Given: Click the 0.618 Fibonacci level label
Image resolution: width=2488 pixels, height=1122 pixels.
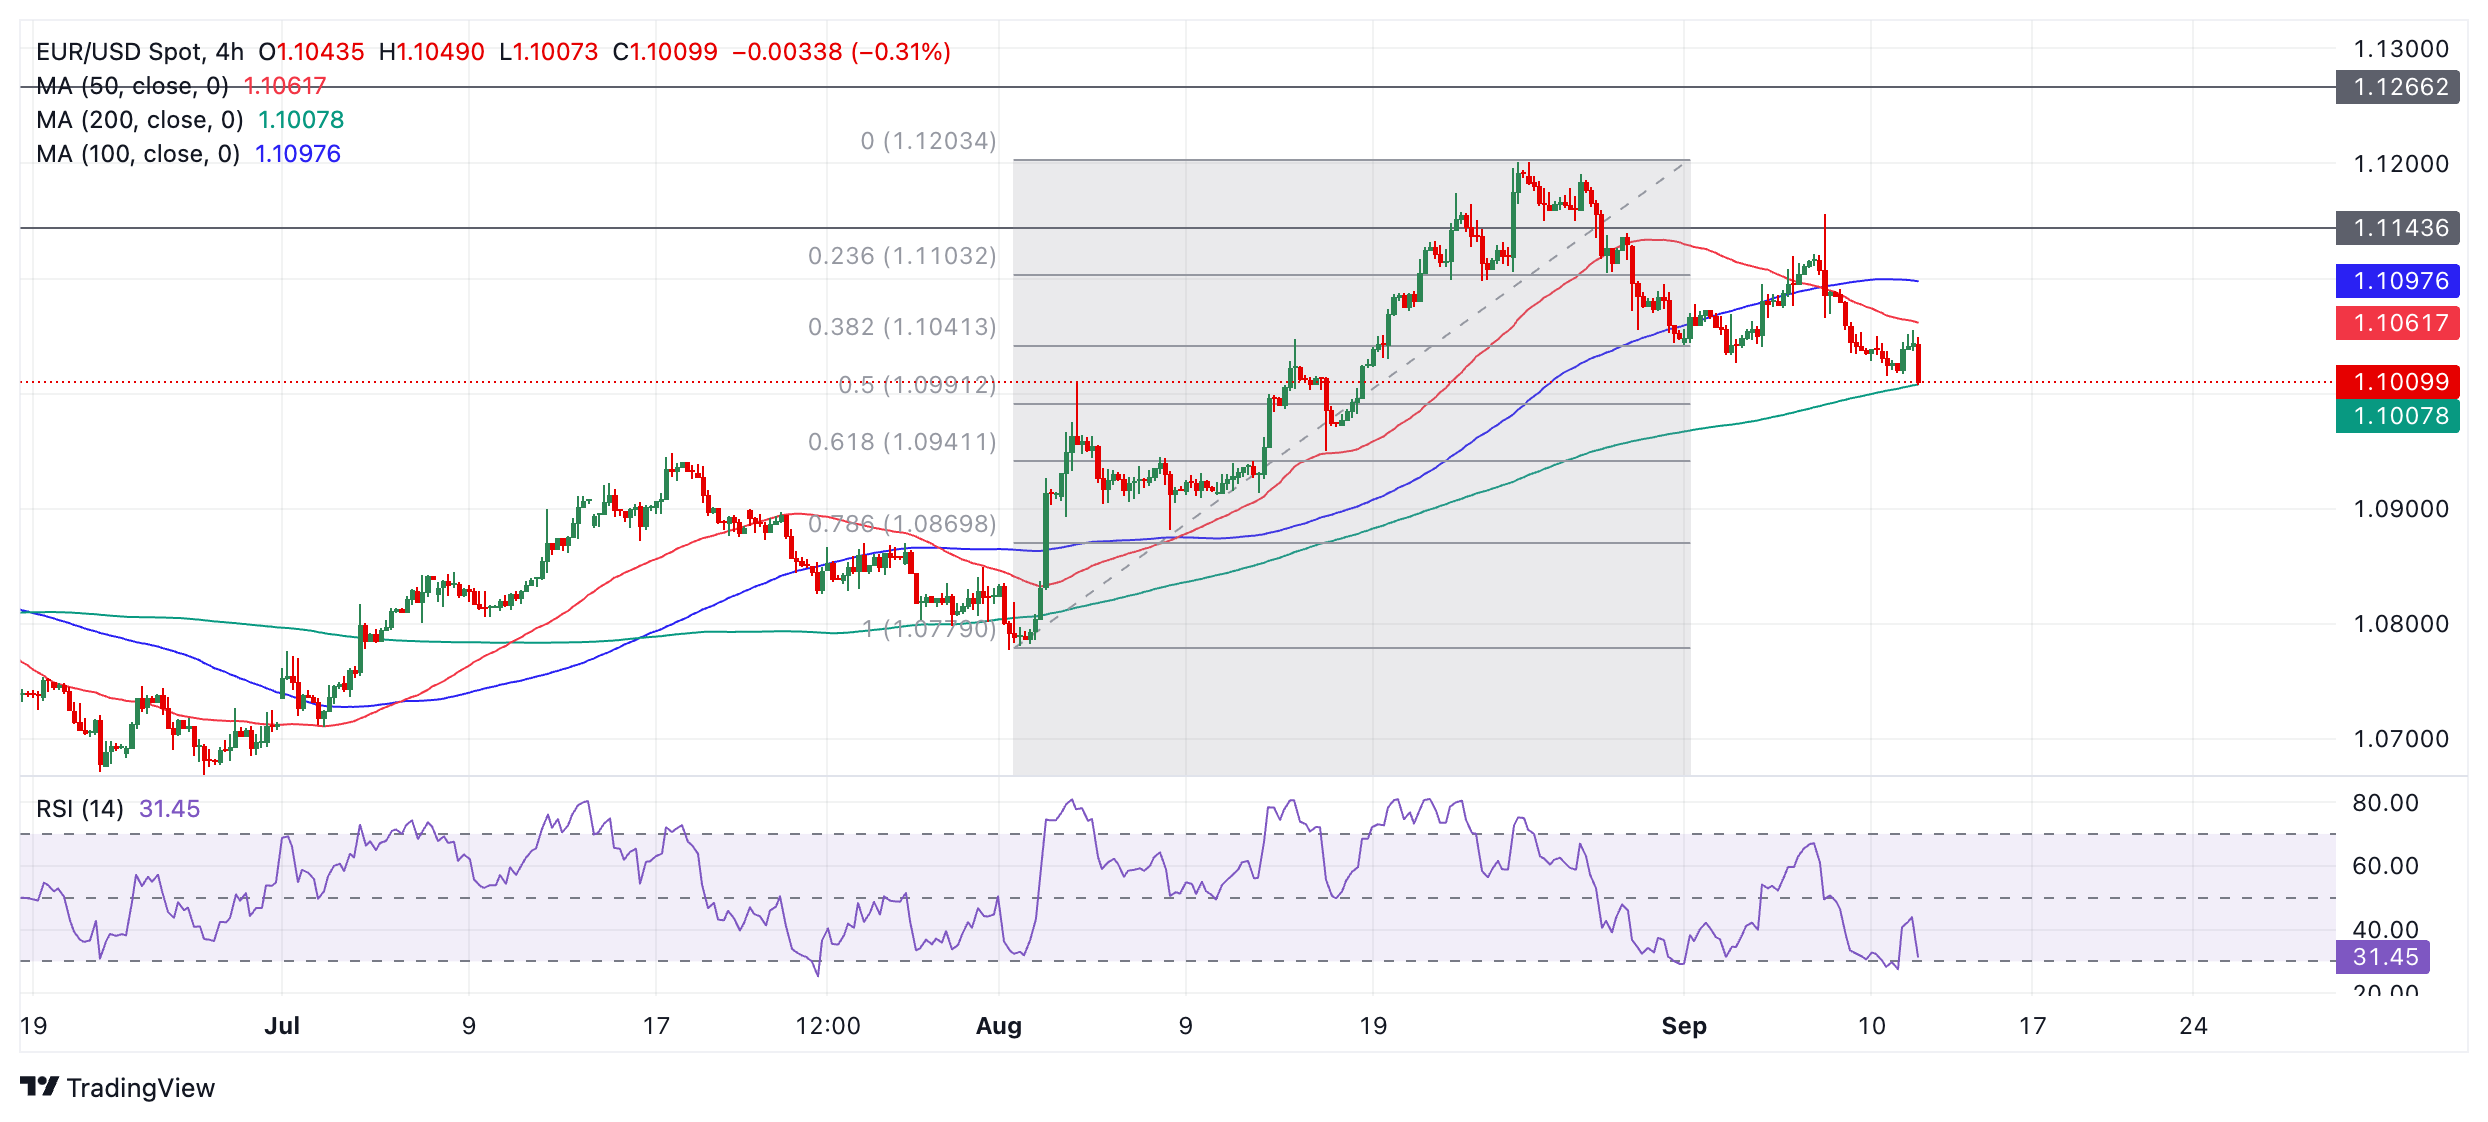Looking at the screenshot, I should [902, 442].
